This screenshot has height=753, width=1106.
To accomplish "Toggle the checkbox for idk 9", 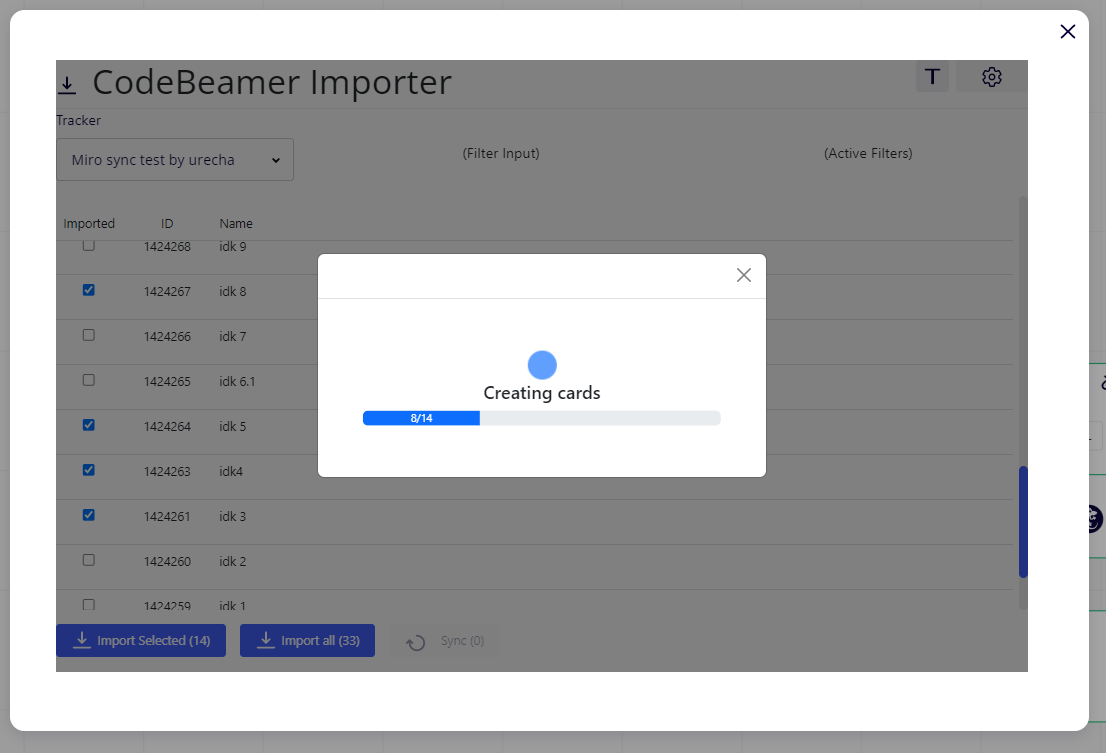I will click(88, 245).
